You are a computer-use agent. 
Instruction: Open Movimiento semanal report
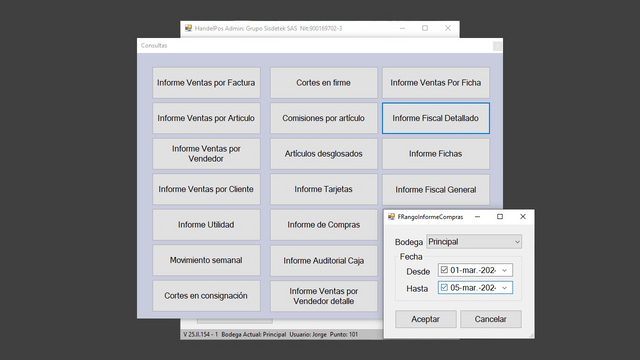pyautogui.click(x=206, y=260)
